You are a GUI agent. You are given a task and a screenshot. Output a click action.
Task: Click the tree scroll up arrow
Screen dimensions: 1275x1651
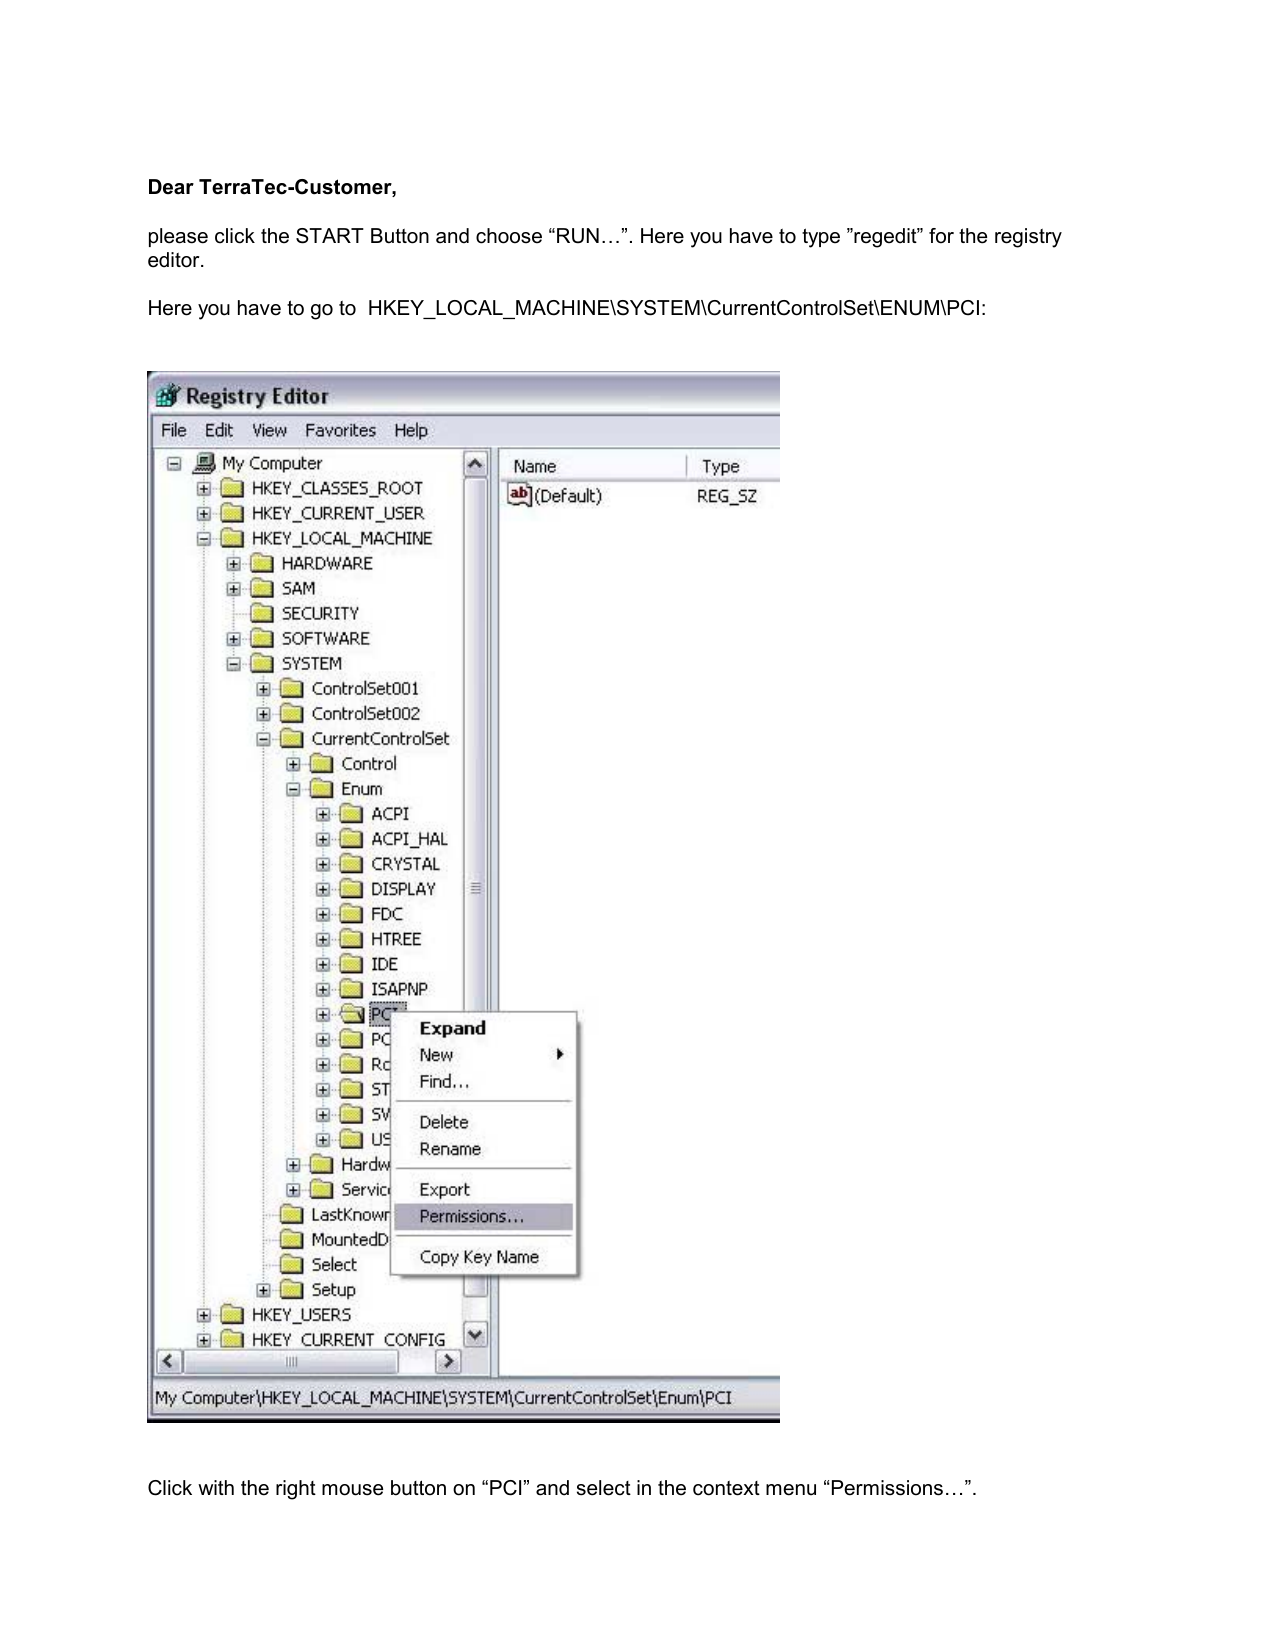(x=476, y=464)
